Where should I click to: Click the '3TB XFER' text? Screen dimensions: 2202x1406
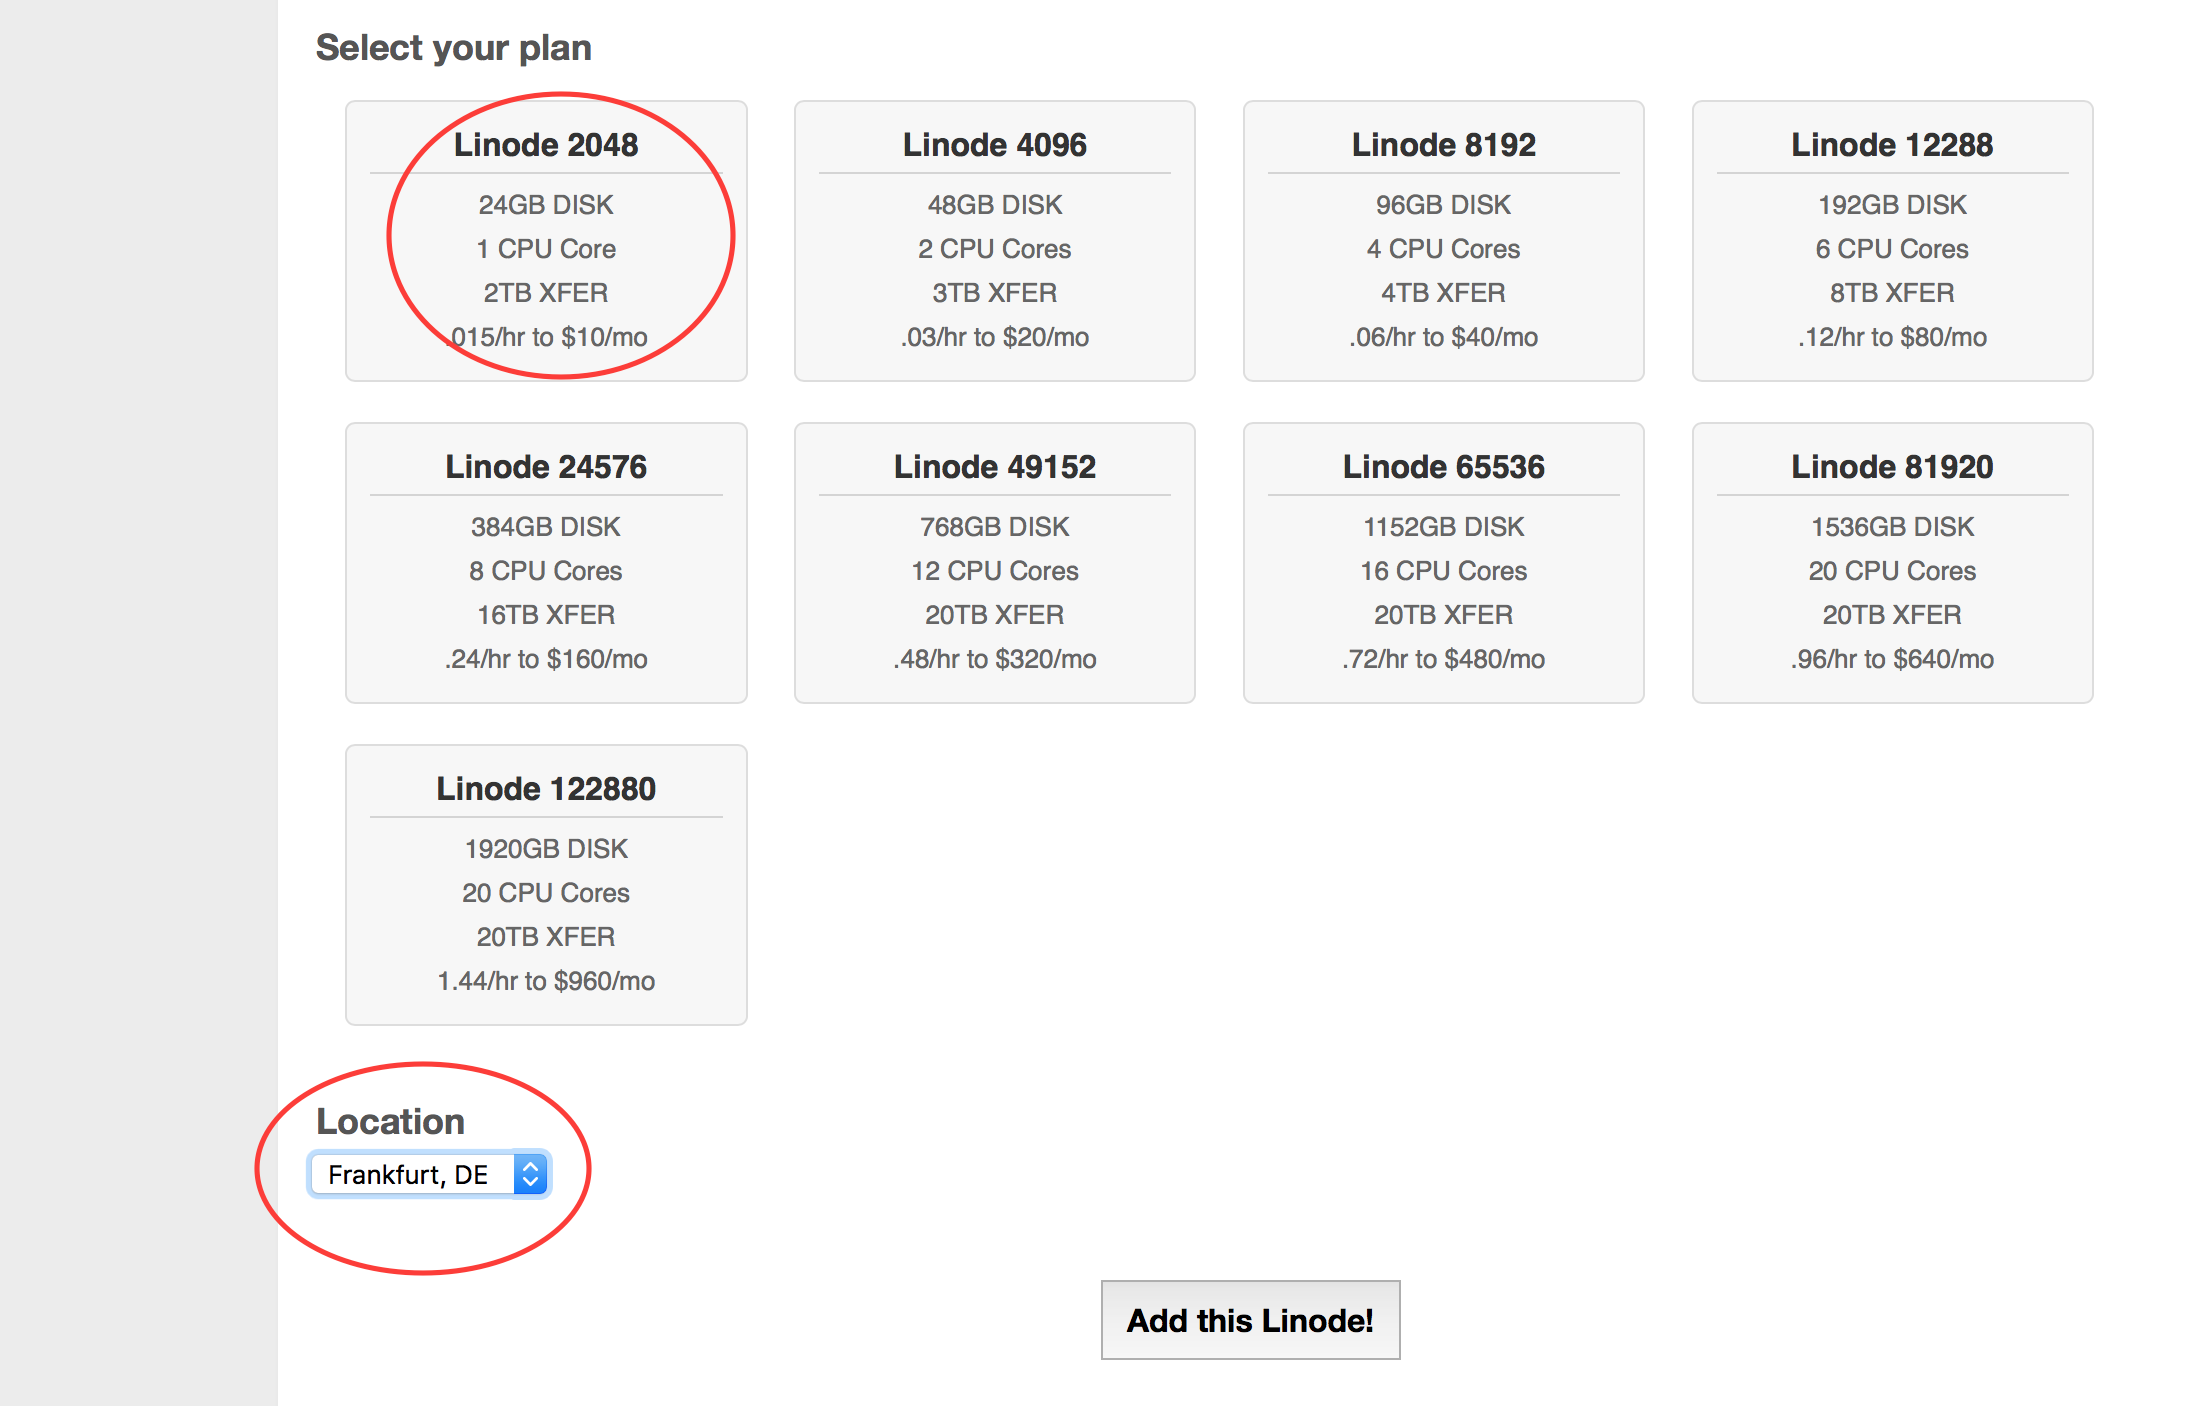point(995,293)
